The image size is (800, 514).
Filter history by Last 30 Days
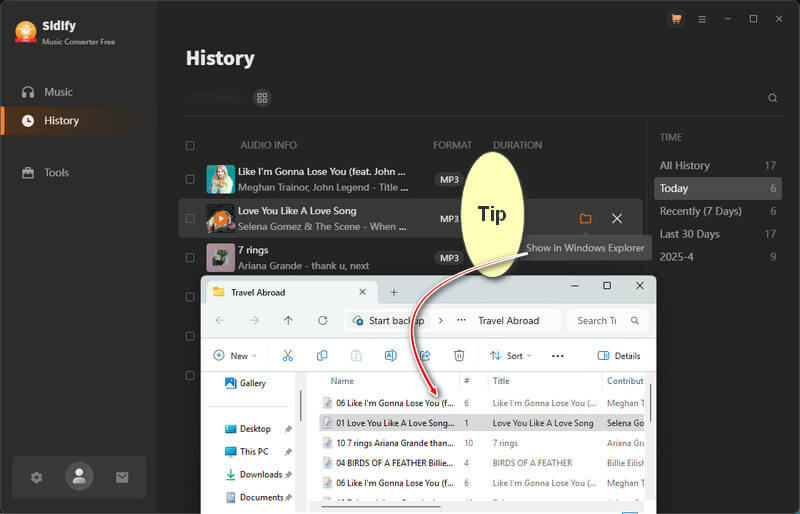click(x=689, y=234)
